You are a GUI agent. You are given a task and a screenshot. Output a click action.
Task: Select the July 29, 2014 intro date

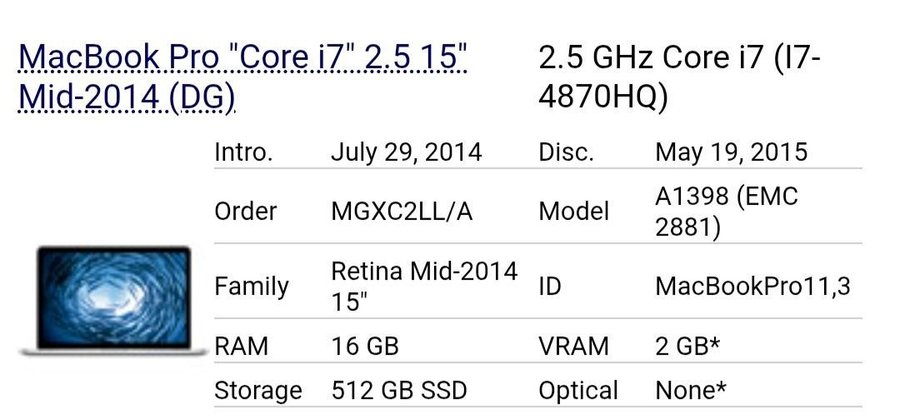pyautogui.click(x=406, y=153)
